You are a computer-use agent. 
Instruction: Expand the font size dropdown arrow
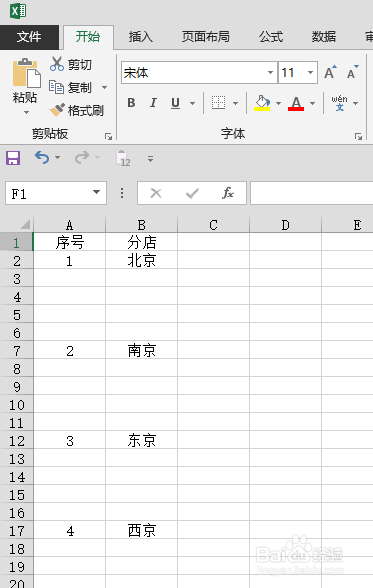pyautogui.click(x=310, y=73)
